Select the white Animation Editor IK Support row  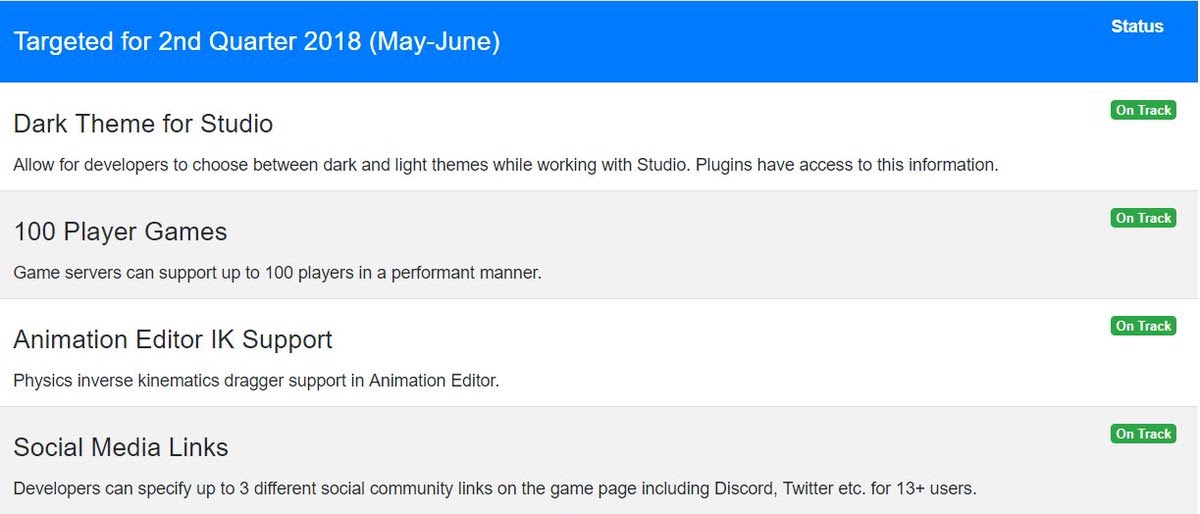click(x=599, y=352)
